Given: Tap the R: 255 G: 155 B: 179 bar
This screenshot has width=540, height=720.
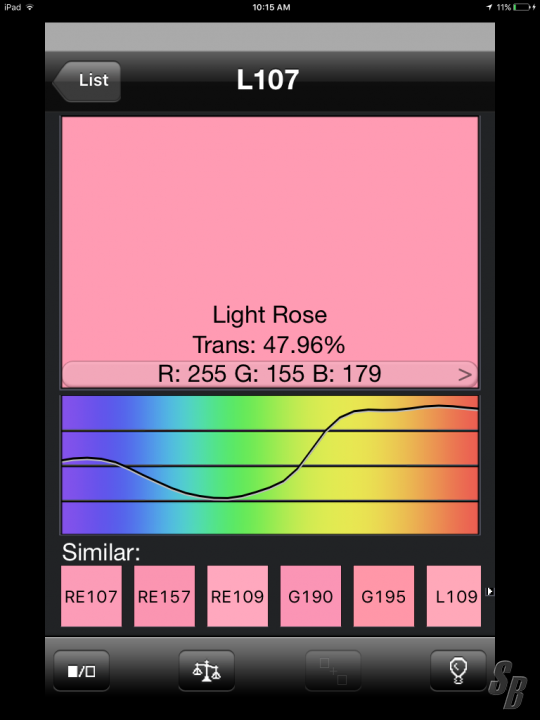Looking at the screenshot, I should click(270, 374).
